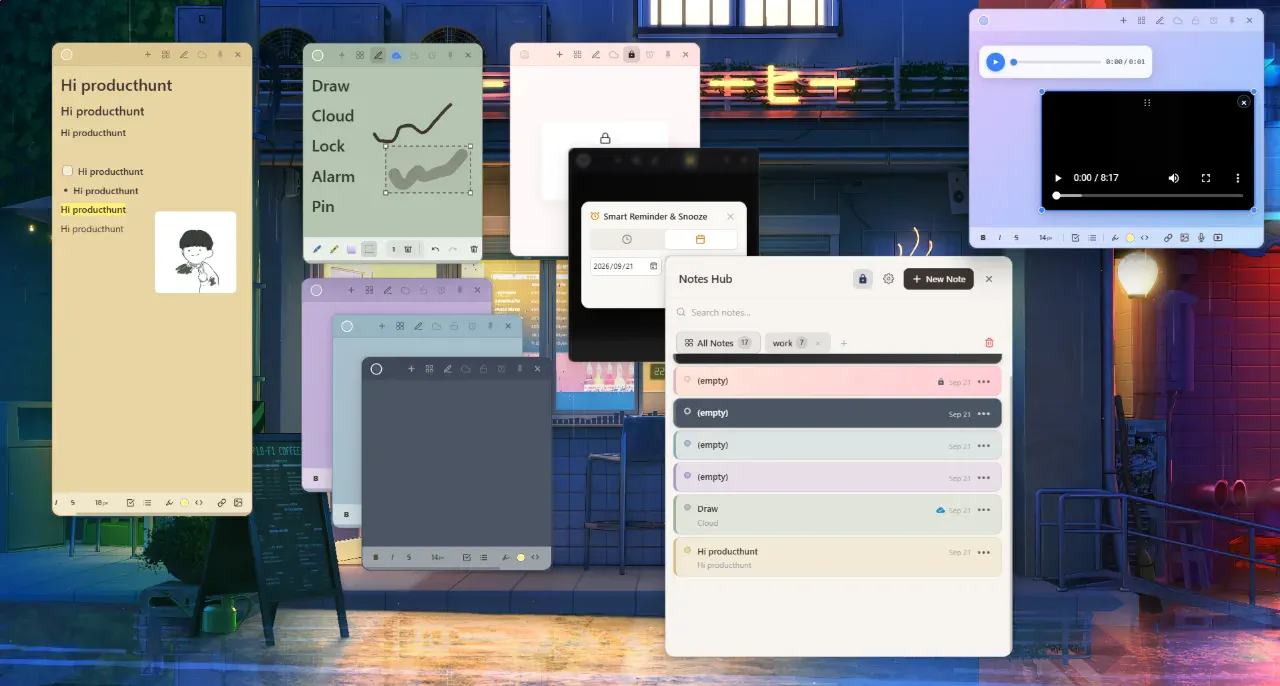The image size is (1280, 686).
Task: Open Notes Hub settings gear
Action: pyautogui.click(x=888, y=279)
